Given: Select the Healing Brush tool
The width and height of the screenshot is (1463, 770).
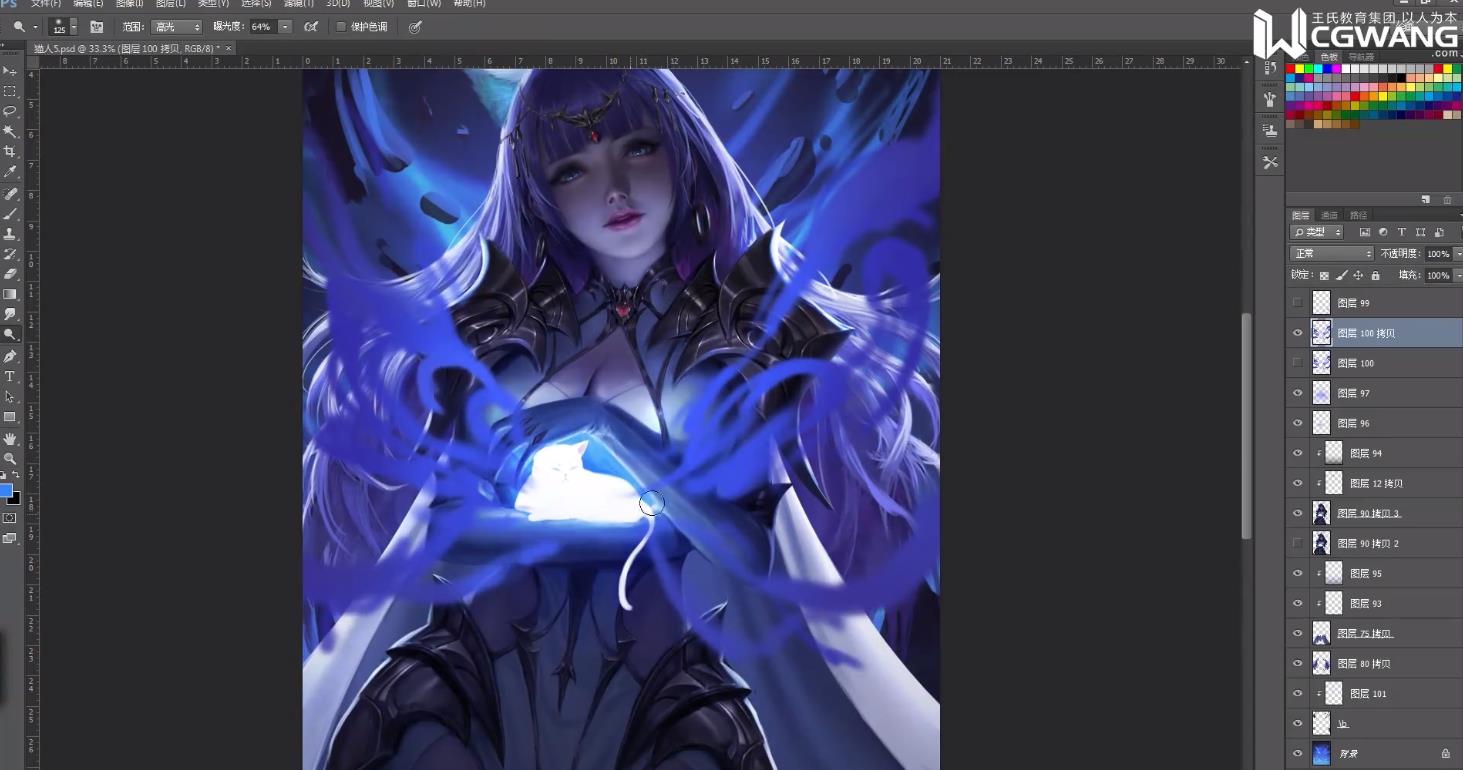Looking at the screenshot, I should tap(10, 193).
